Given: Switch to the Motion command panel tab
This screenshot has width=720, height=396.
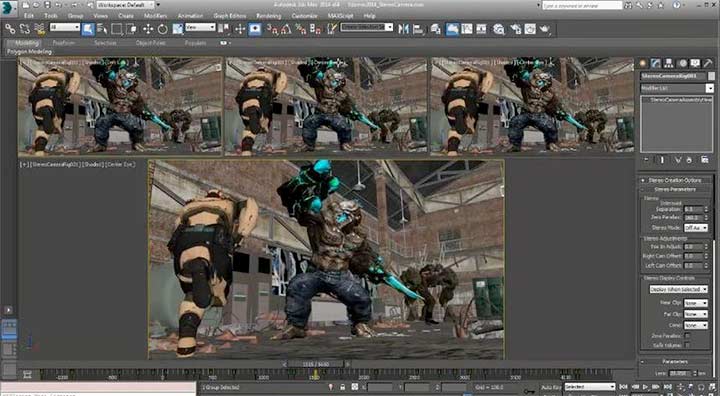Looking at the screenshot, I should [683, 63].
